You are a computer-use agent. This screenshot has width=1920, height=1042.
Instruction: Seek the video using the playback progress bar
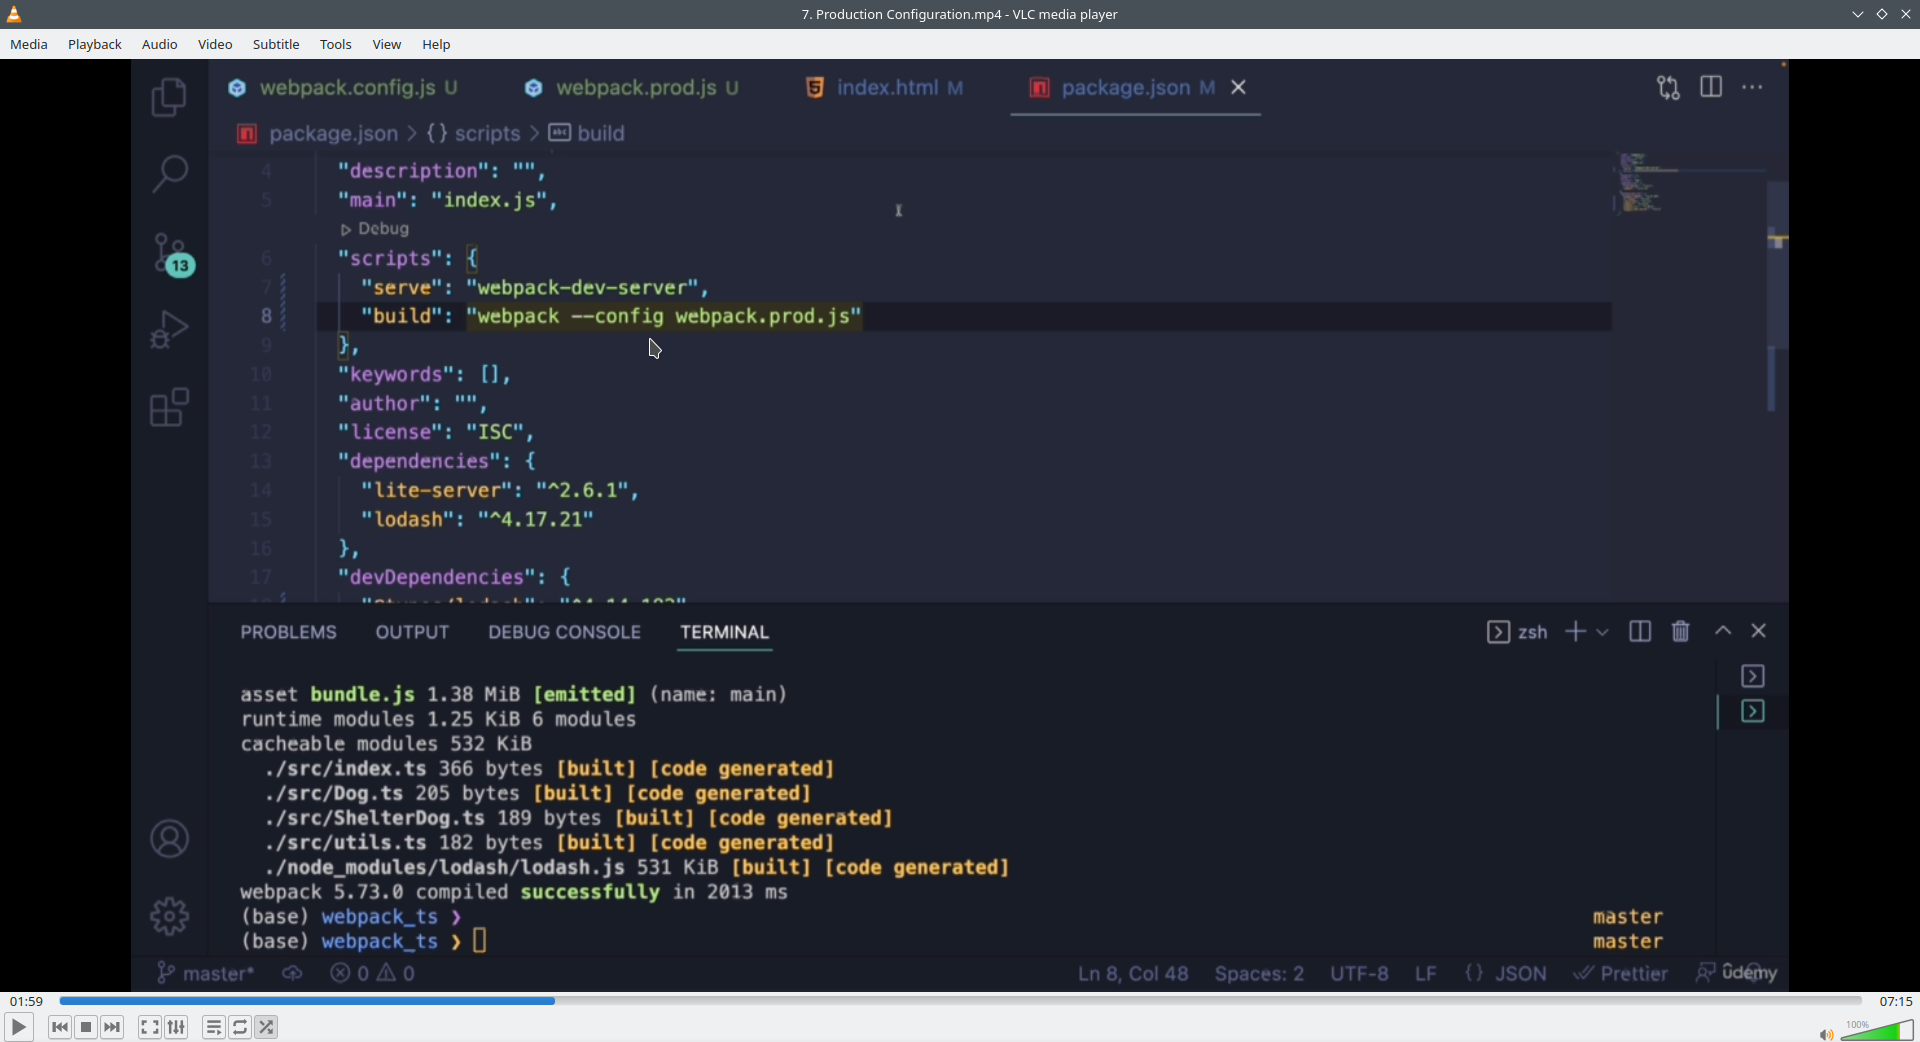pos(960,1001)
